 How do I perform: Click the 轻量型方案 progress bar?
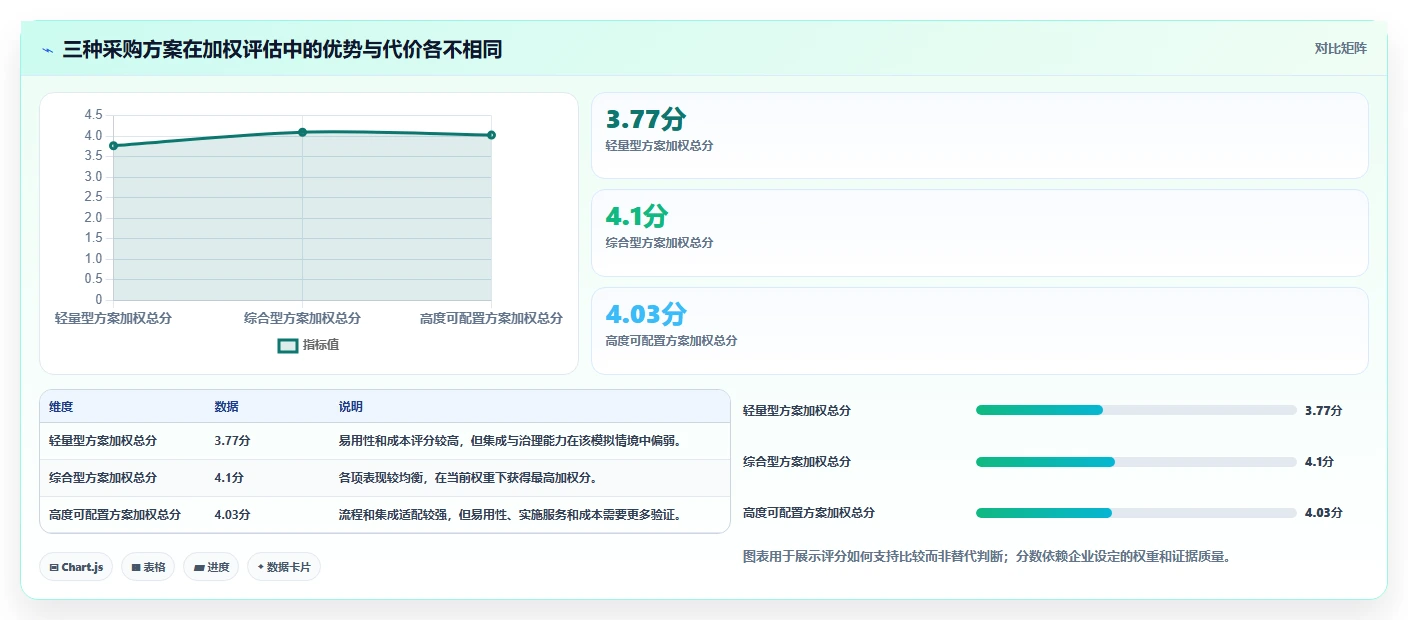click(1136, 410)
